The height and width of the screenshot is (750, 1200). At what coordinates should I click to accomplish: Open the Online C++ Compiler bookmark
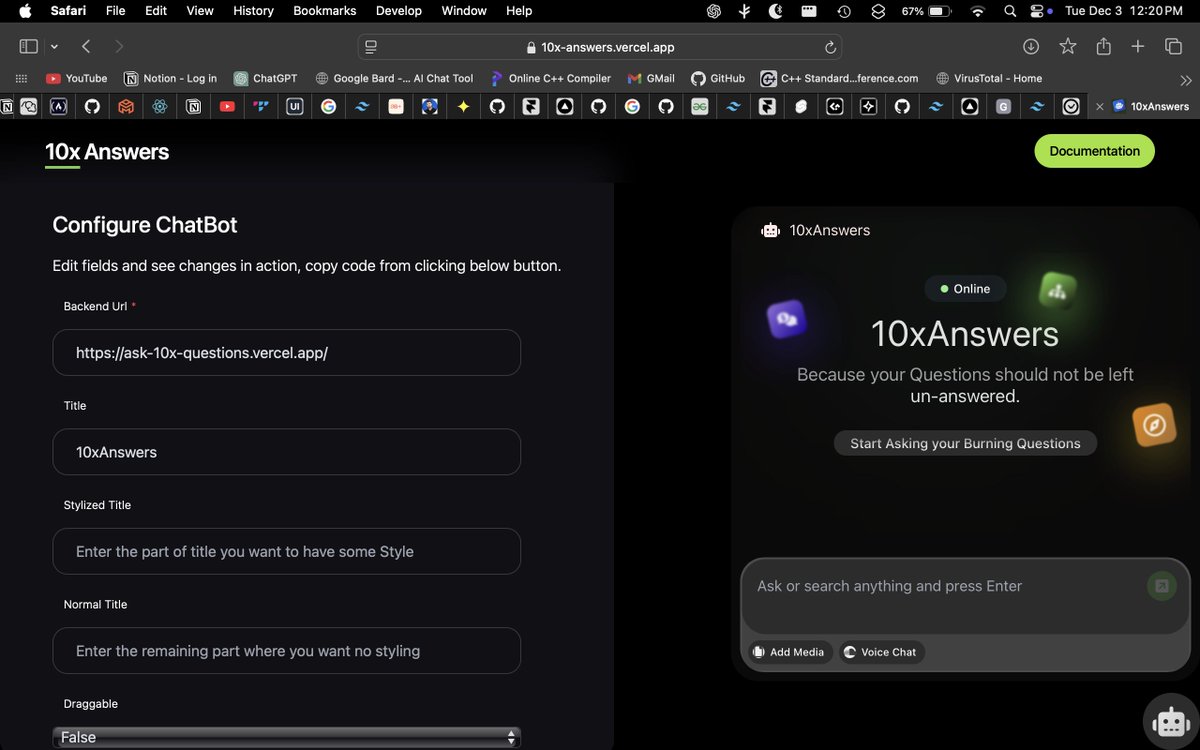click(x=551, y=78)
